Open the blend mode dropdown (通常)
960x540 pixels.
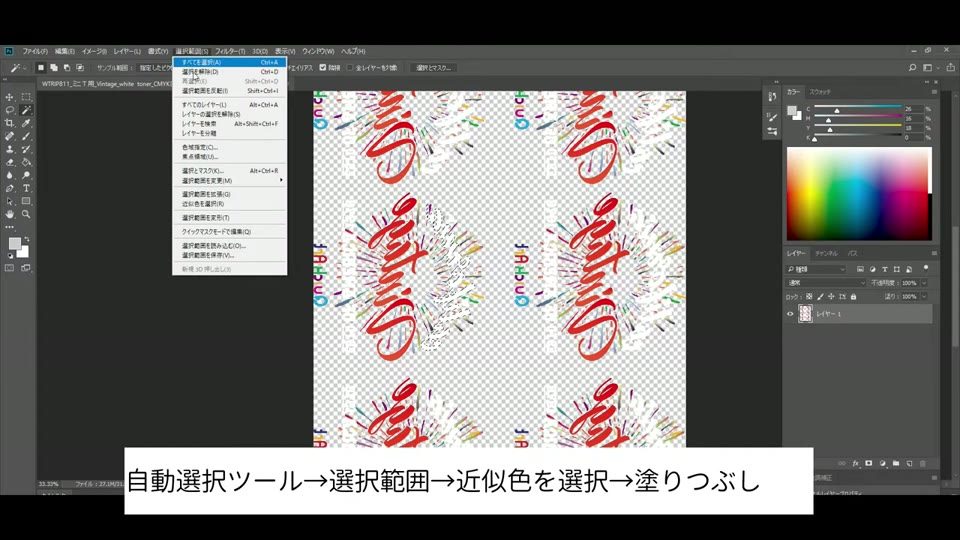(x=826, y=283)
